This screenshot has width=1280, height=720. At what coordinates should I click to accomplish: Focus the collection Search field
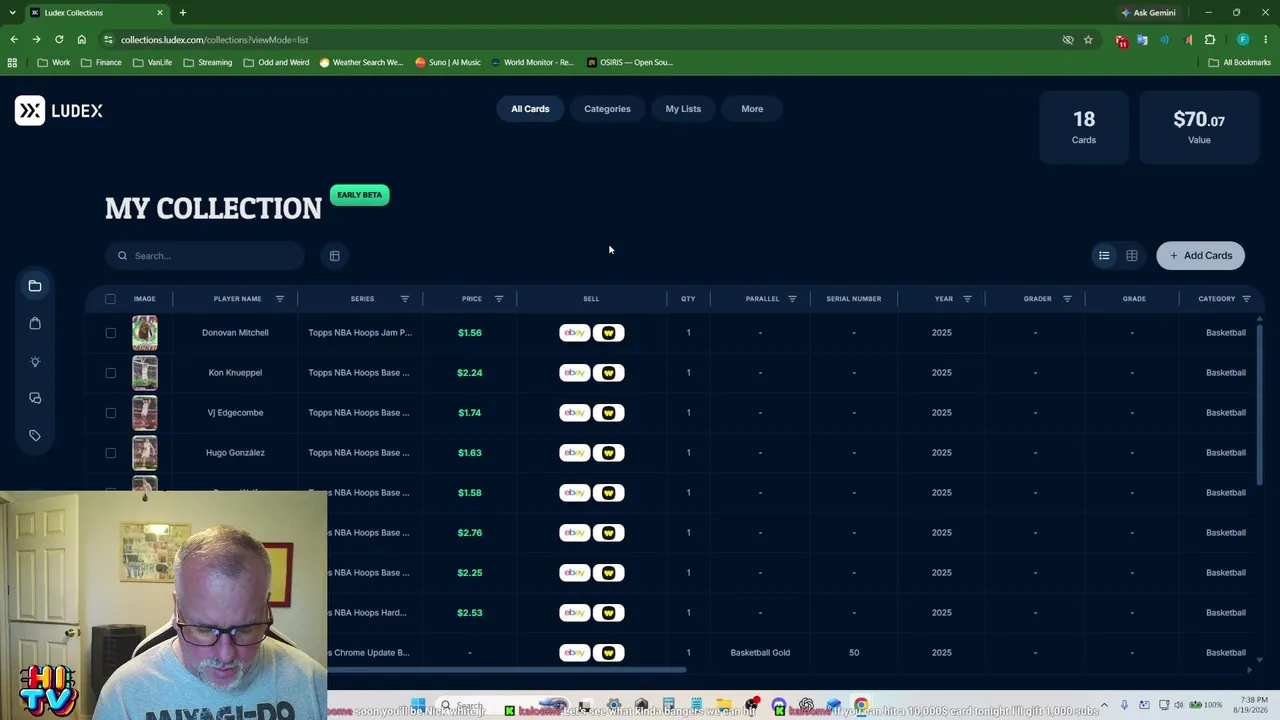(205, 256)
